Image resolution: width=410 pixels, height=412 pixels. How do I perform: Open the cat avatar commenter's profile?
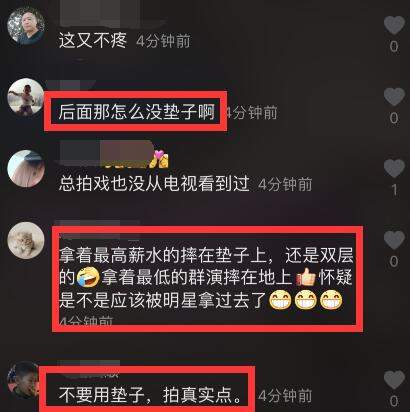tap(26, 240)
